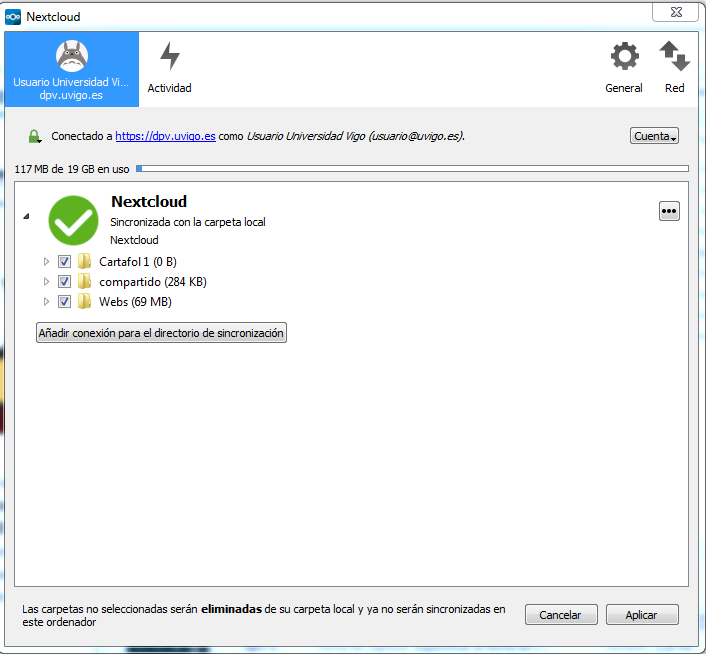Open the https://dpv.uvigo.es link
This screenshot has height=654, width=706.
165,136
